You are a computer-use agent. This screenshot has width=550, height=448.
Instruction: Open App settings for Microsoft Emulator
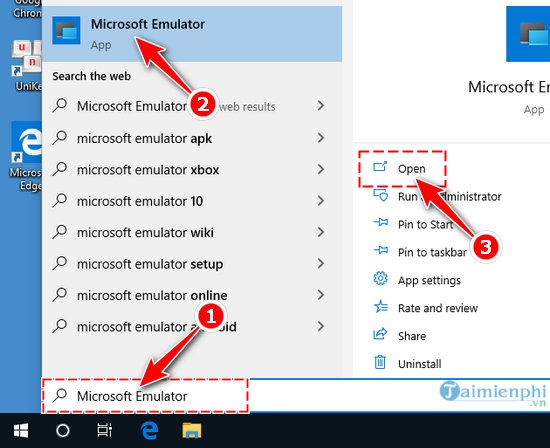coord(429,280)
